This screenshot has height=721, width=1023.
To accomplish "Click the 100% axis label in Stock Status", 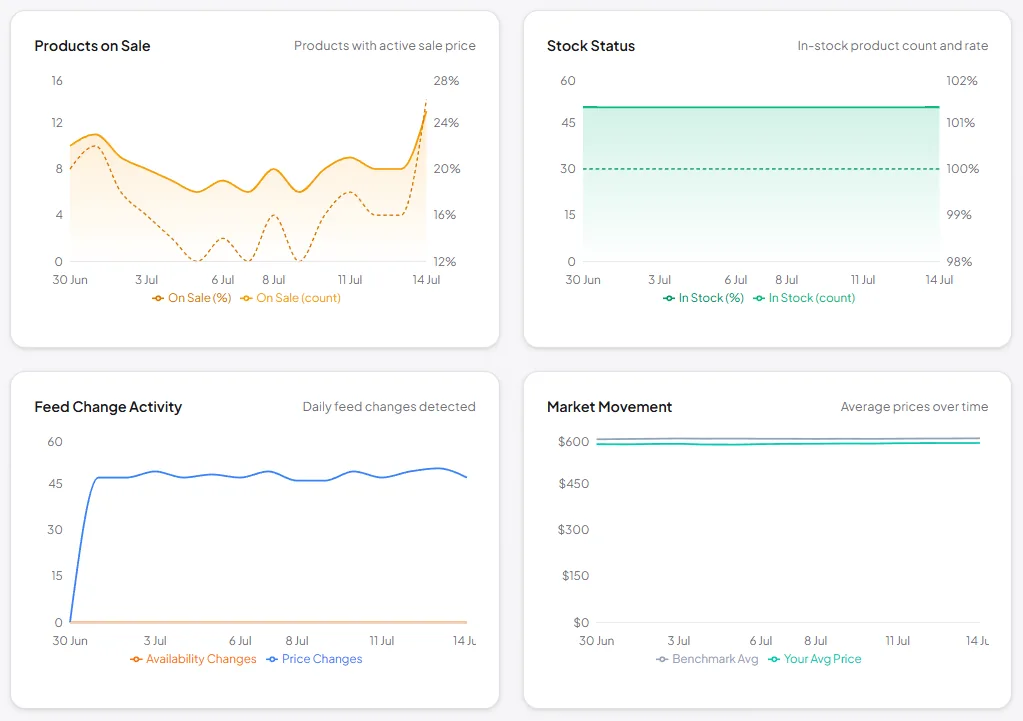I will [963, 169].
